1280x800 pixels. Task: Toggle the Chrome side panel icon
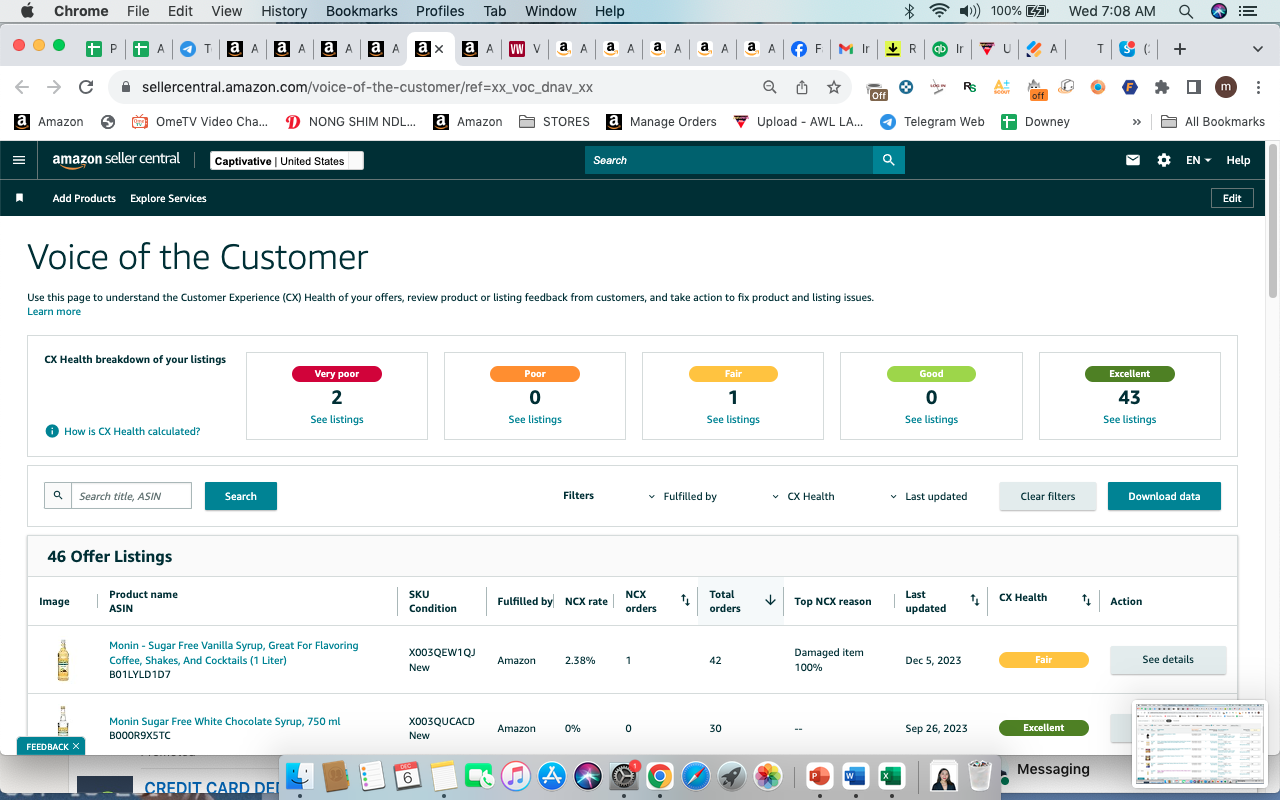(x=1193, y=87)
